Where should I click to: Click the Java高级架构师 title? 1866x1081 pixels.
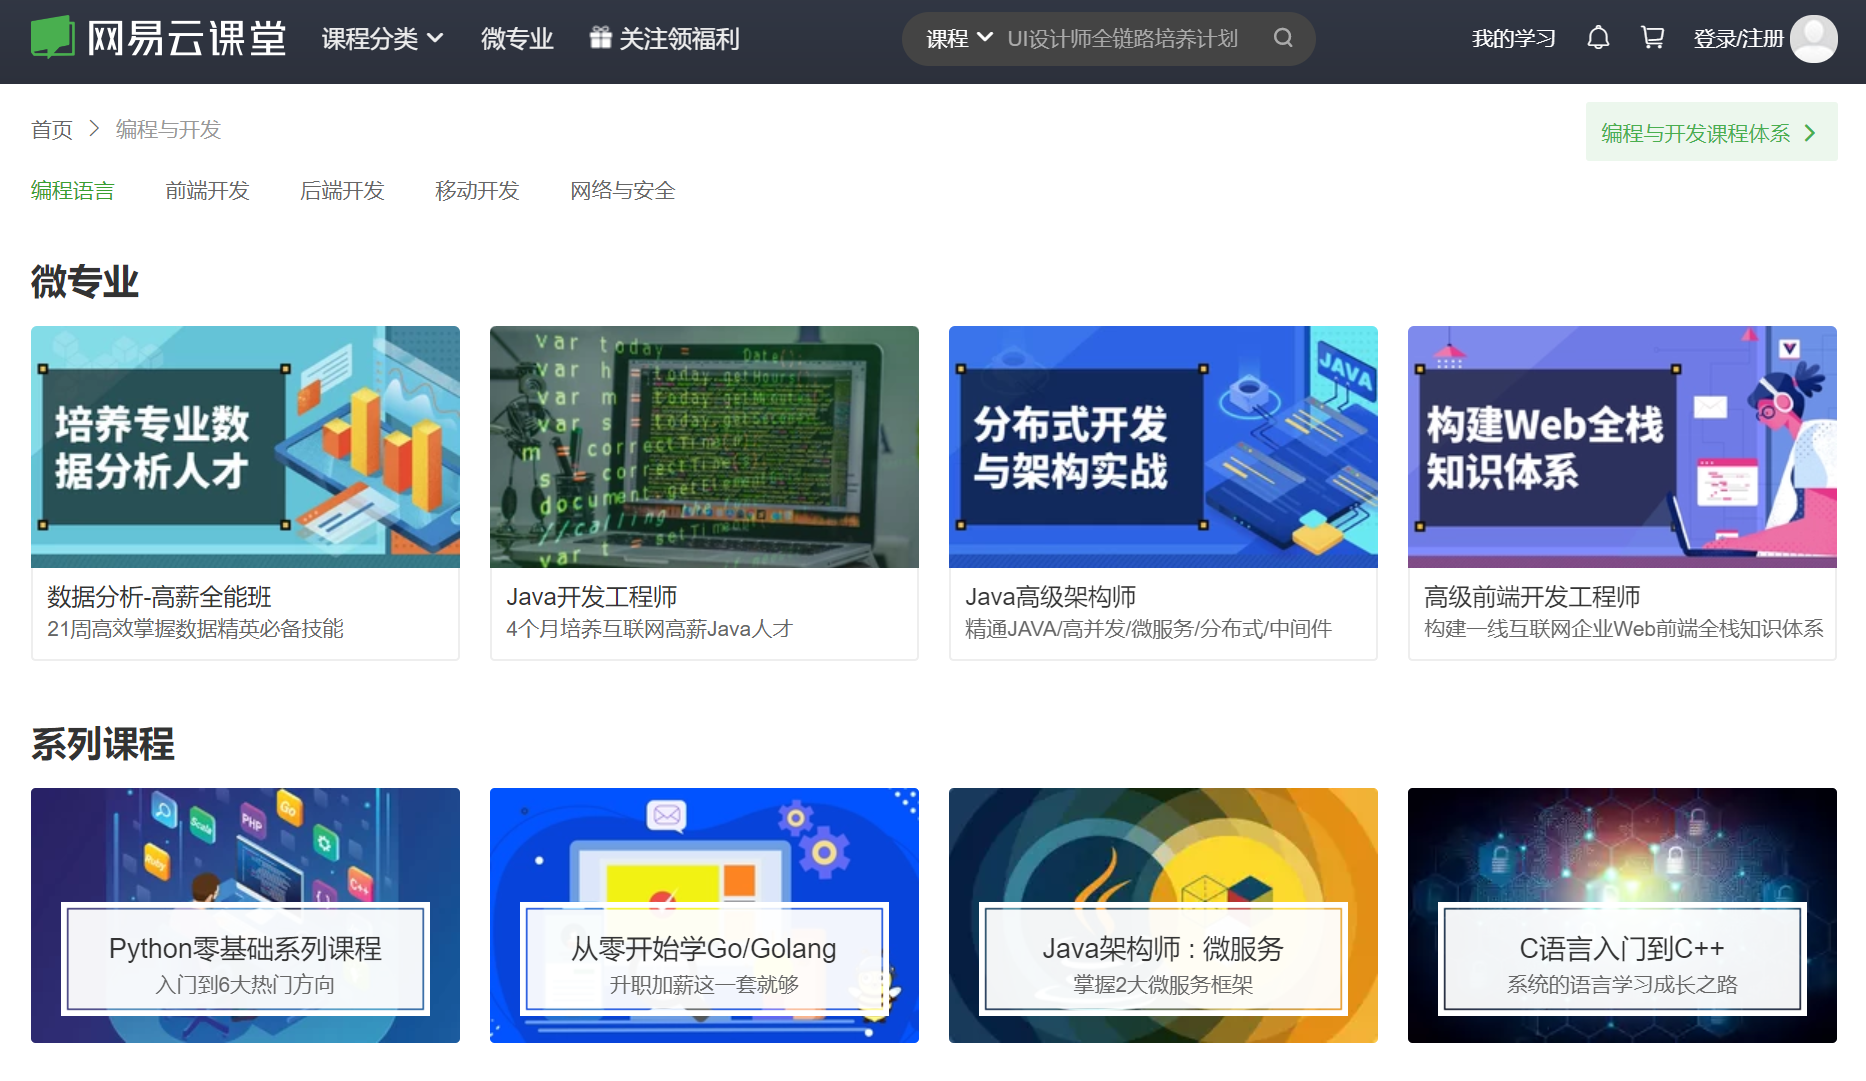coord(1051,597)
